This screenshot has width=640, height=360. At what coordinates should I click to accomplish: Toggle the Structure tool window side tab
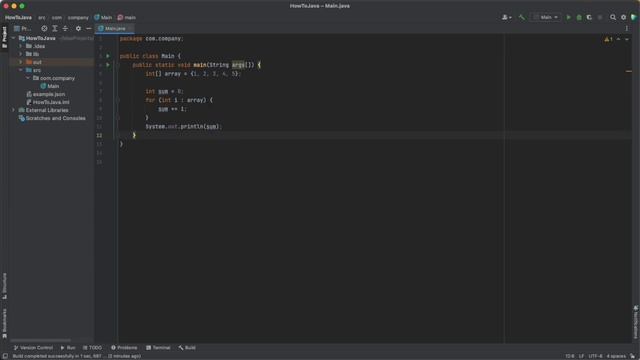4,286
